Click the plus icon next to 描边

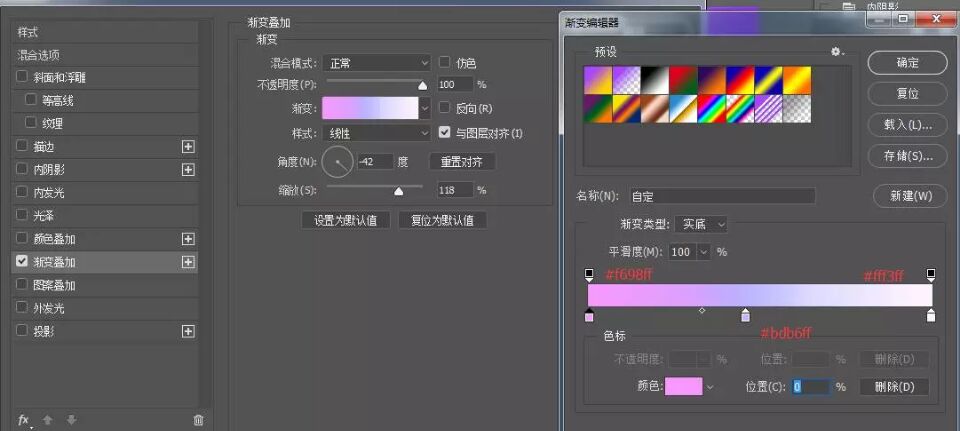pos(188,147)
